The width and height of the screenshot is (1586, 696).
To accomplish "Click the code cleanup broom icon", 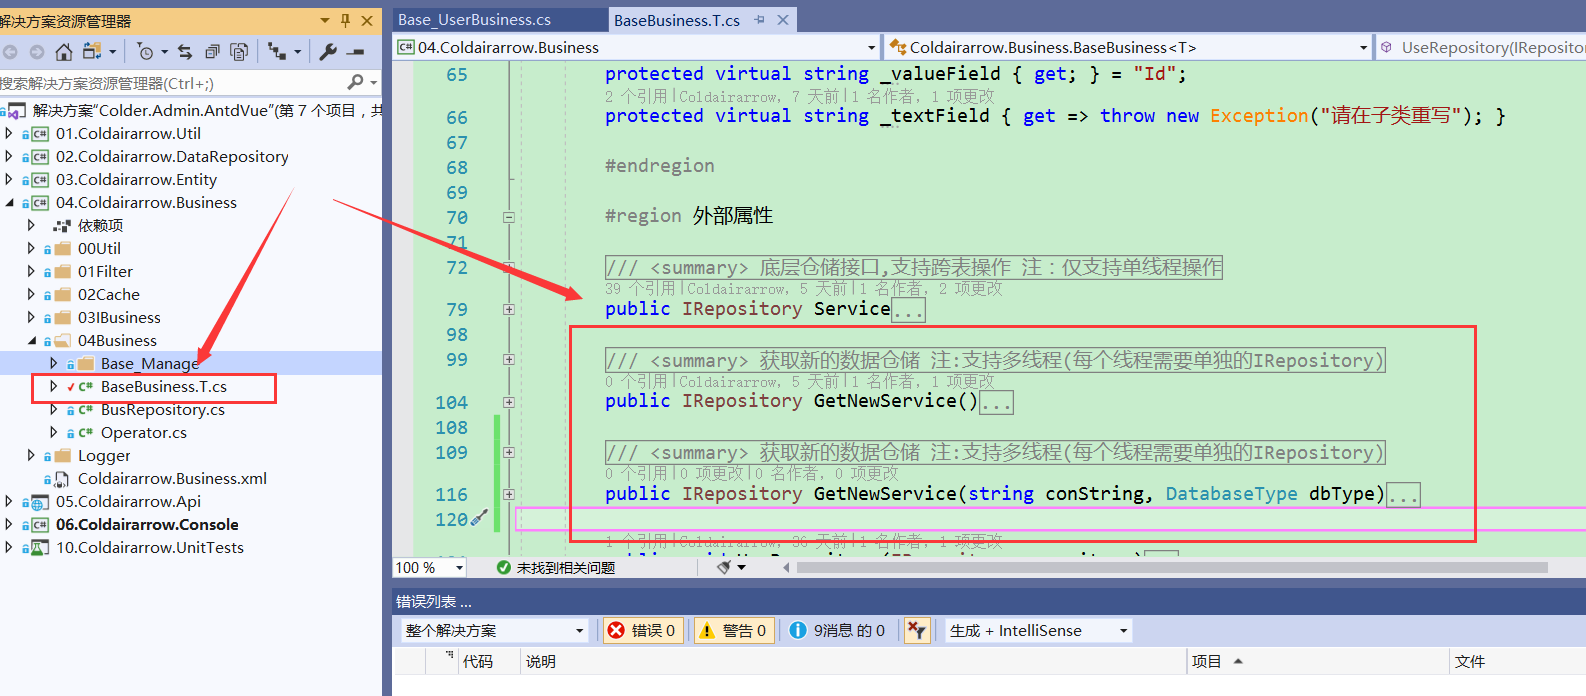I will 724,567.
